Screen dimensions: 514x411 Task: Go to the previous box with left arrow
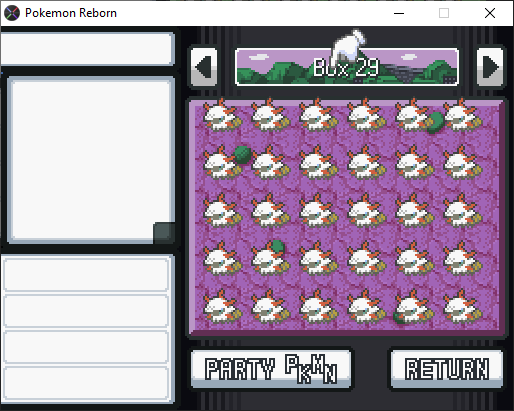204,67
